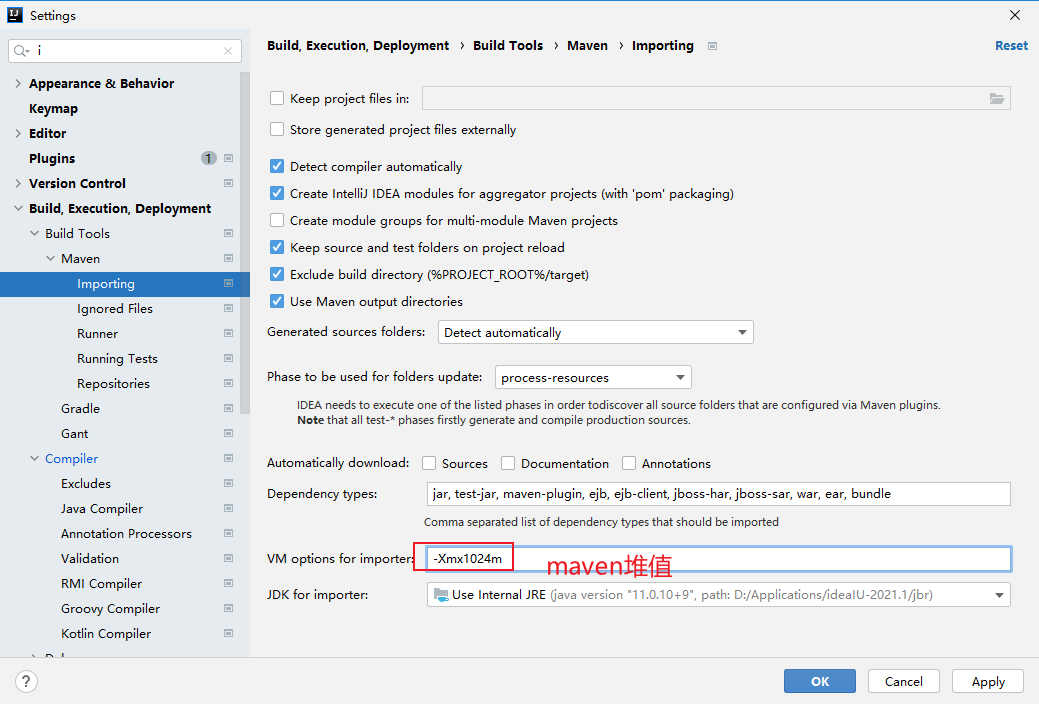Viewport: 1039px width, 704px height.
Task: Click the search magnifier icon in settings
Action: 21,51
